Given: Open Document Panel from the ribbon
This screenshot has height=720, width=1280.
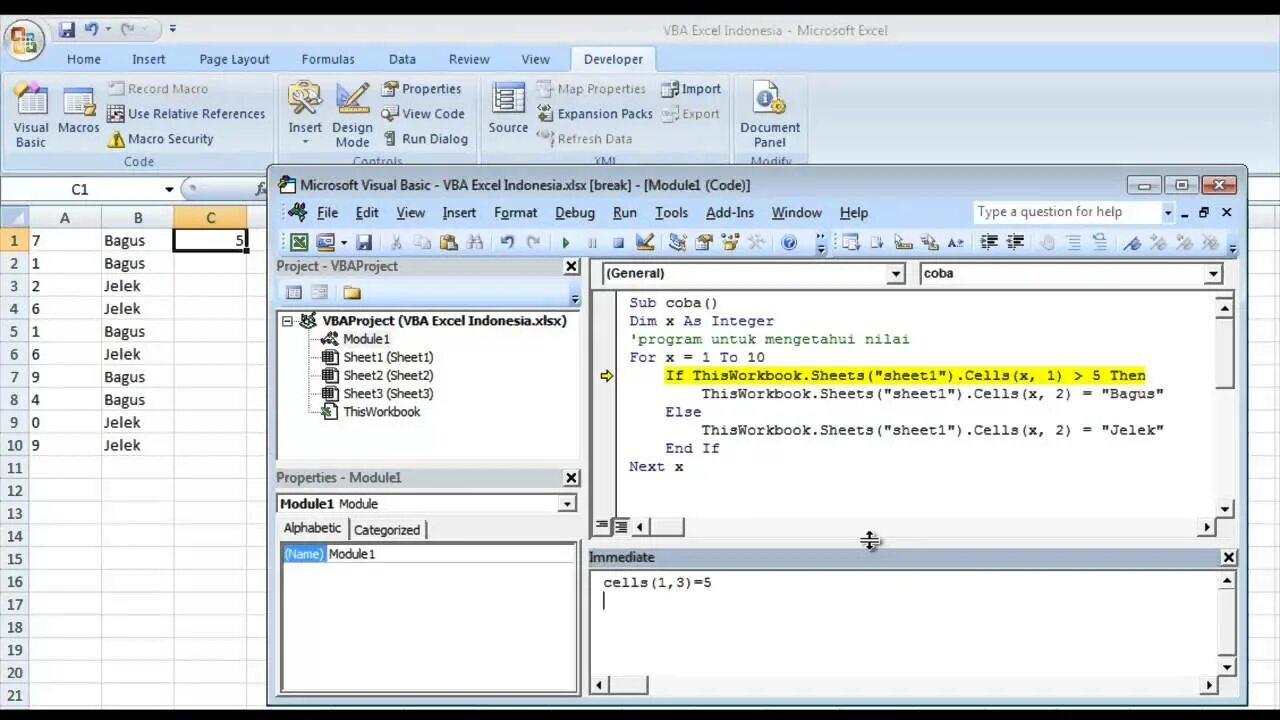Looking at the screenshot, I should point(770,116).
